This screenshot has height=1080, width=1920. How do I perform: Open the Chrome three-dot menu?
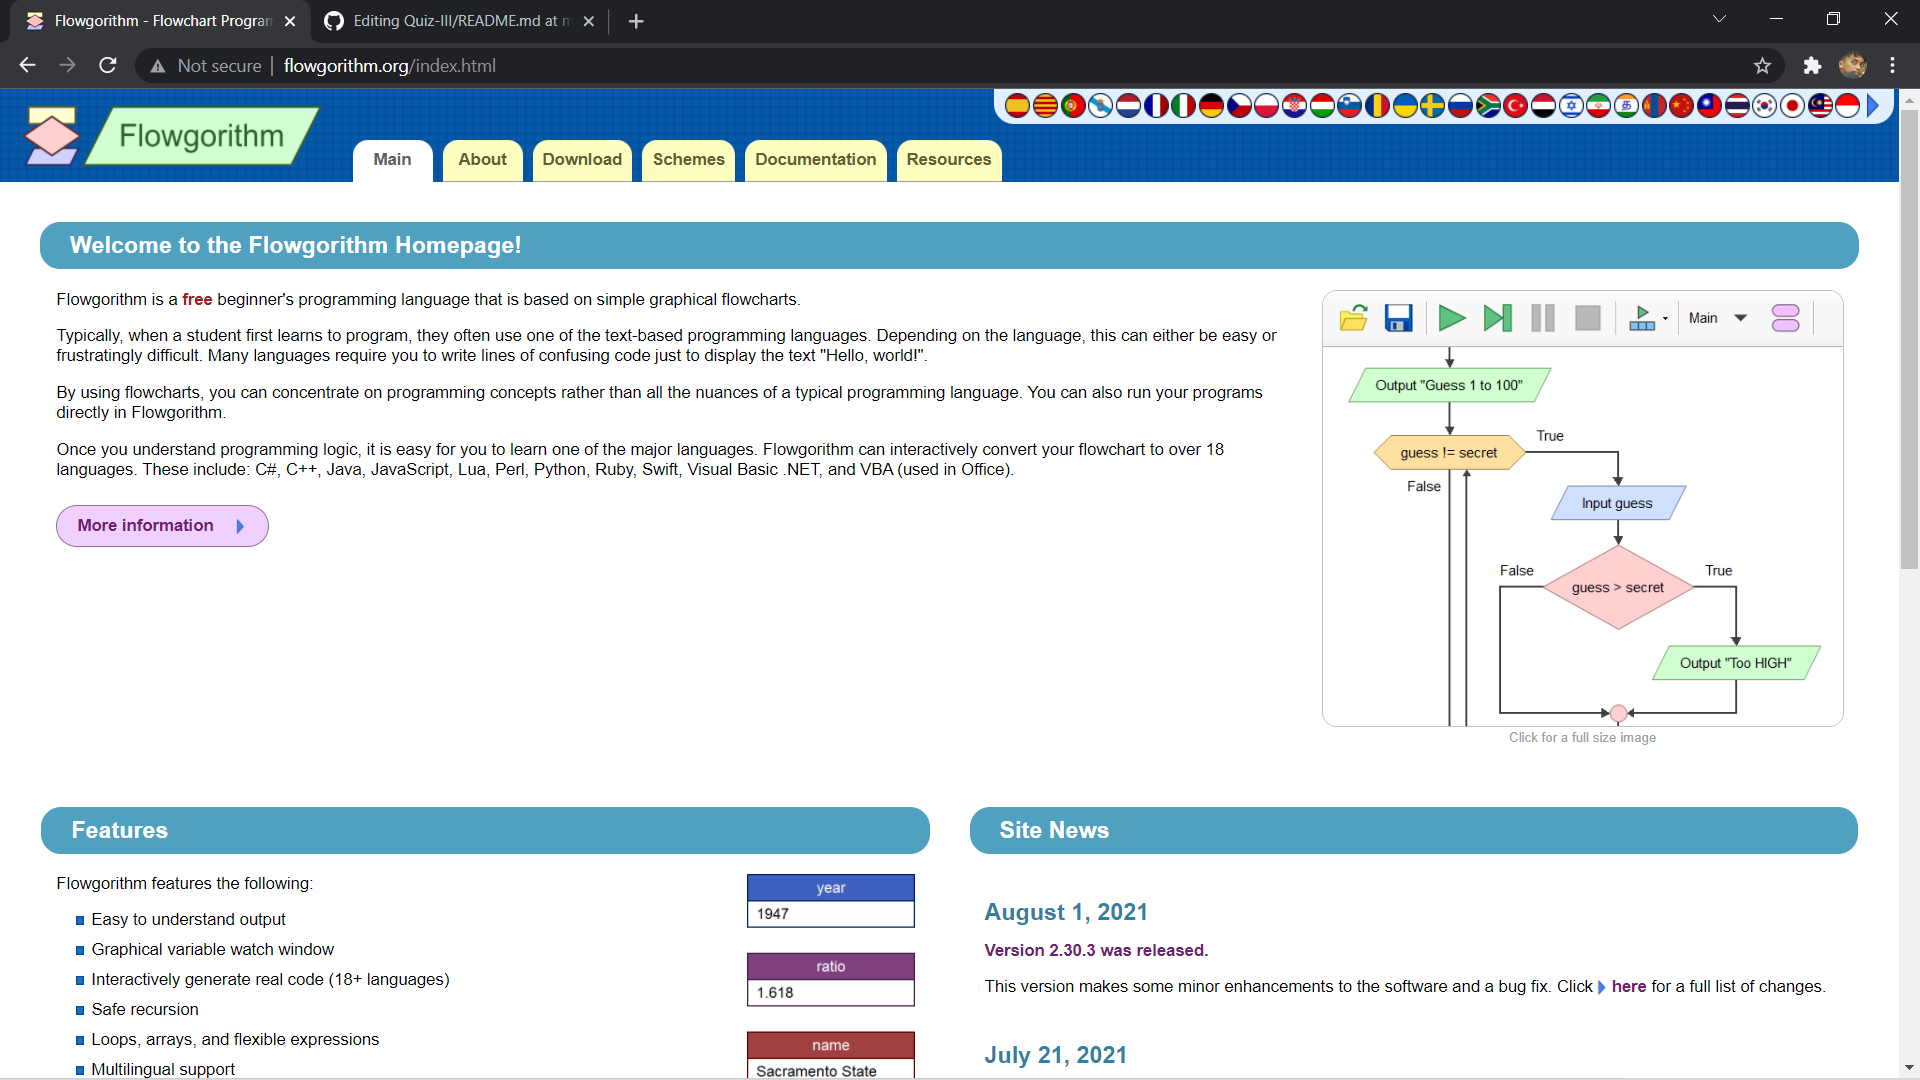pos(1892,66)
